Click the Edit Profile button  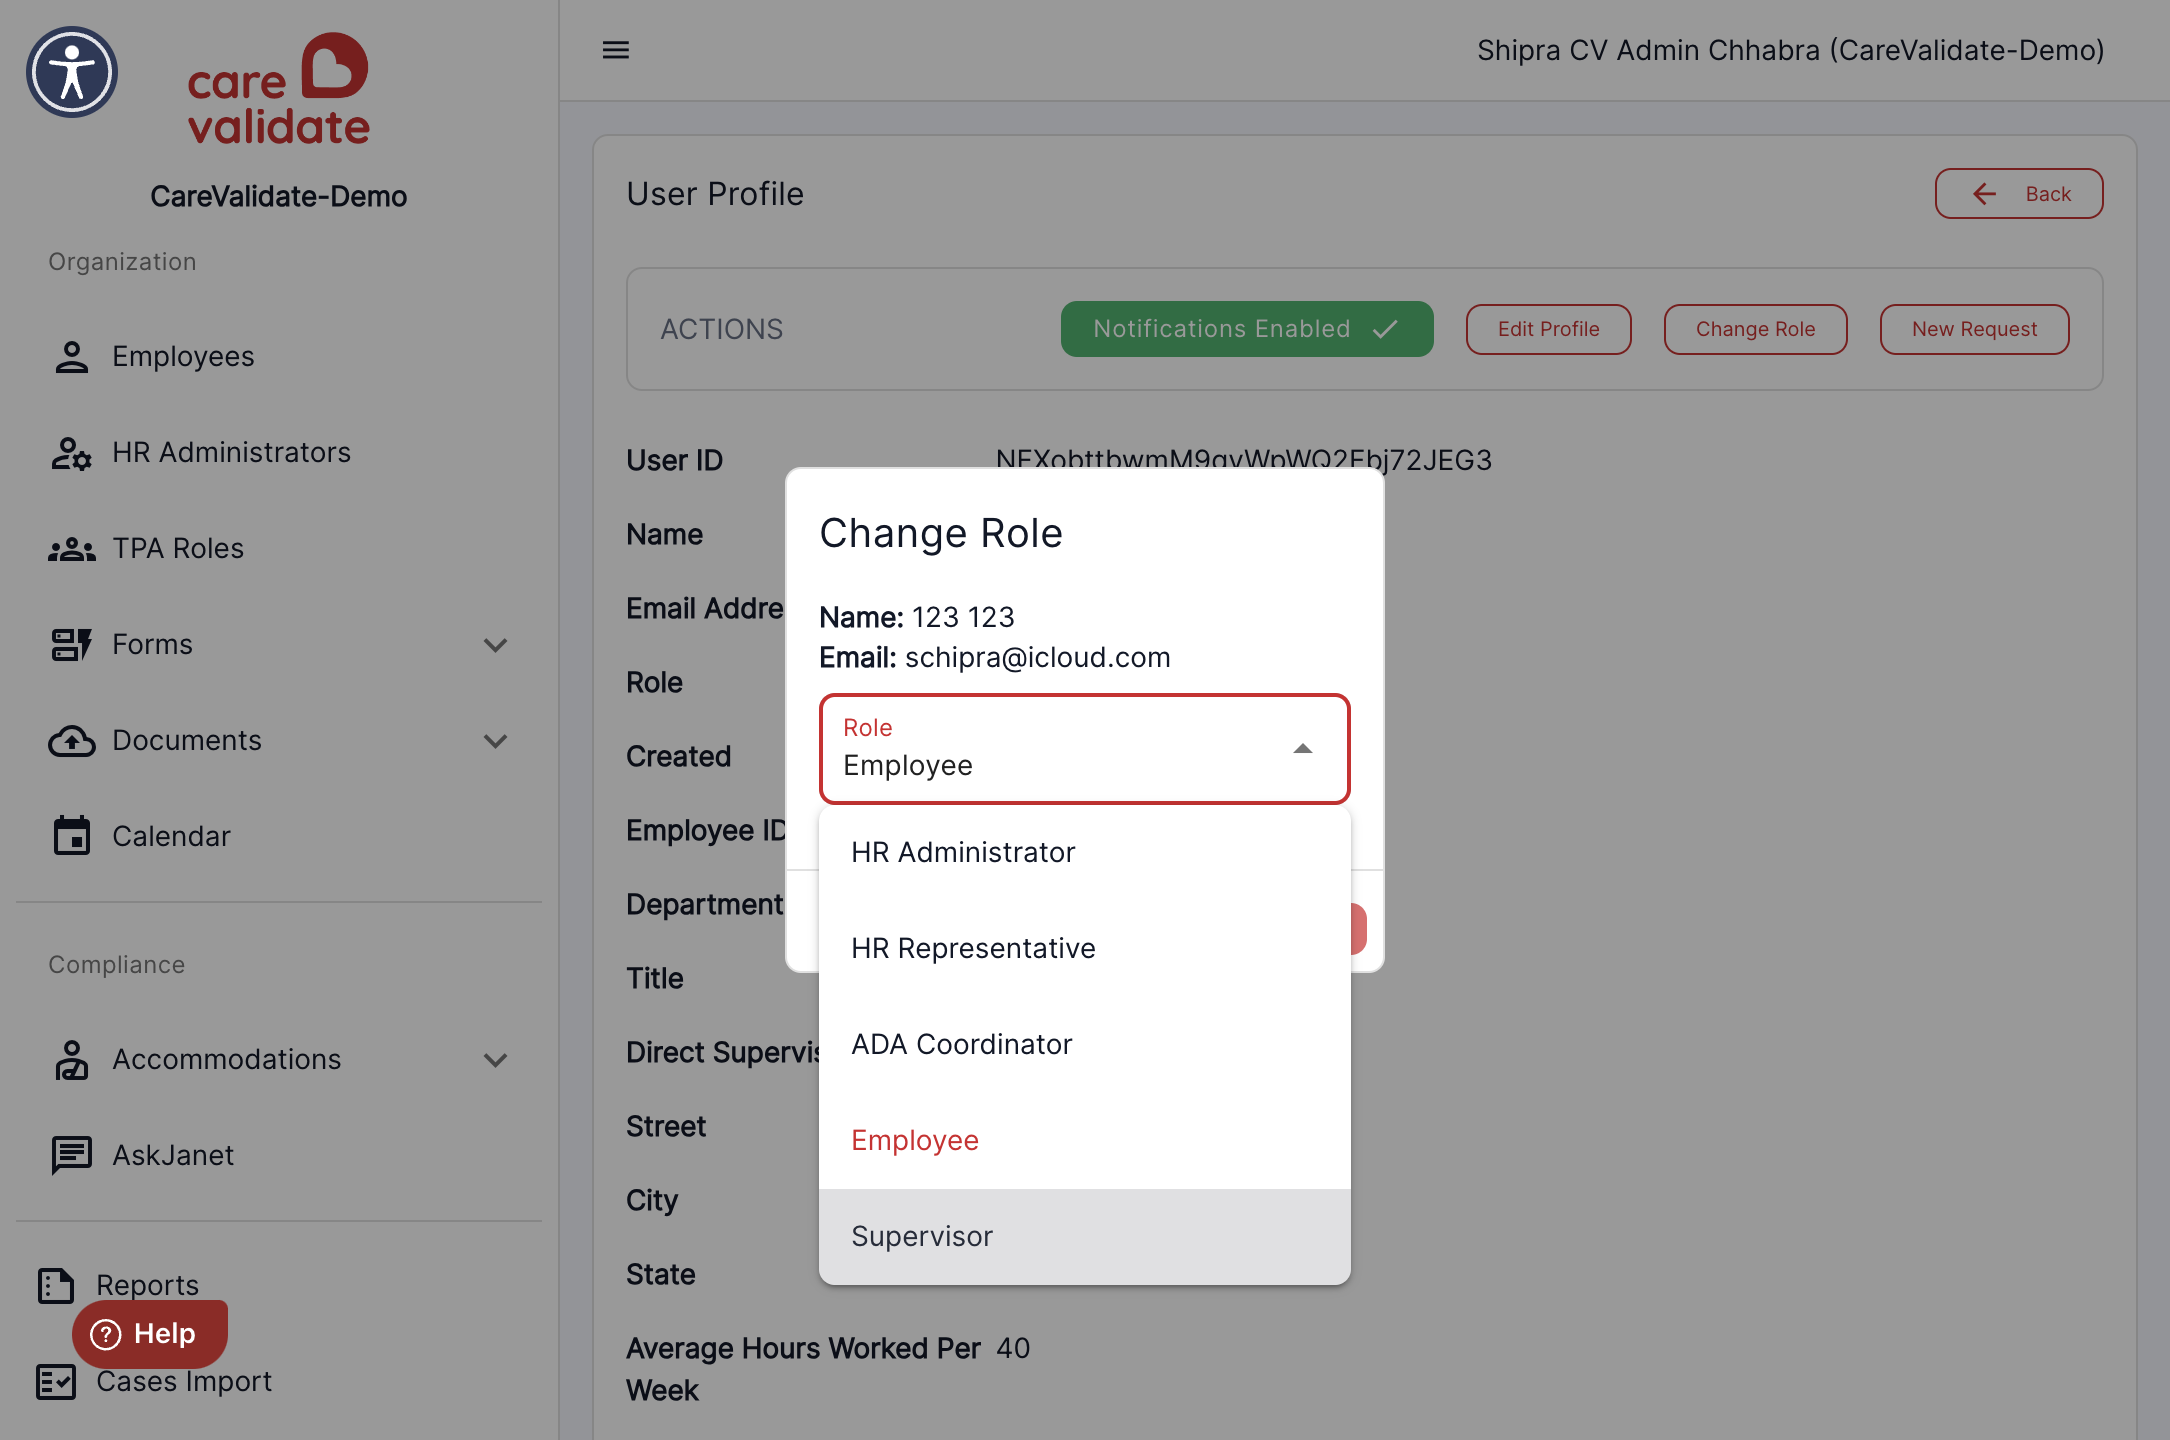tap(1548, 329)
